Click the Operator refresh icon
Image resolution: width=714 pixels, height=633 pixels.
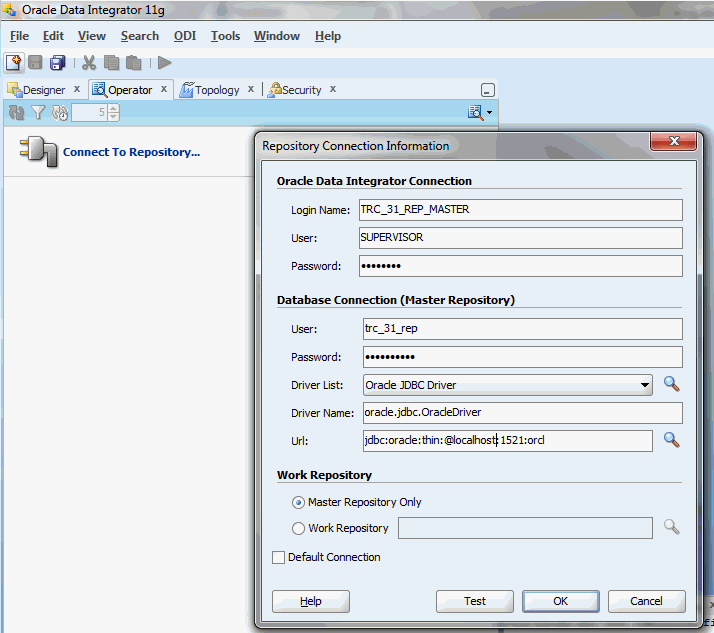16,112
